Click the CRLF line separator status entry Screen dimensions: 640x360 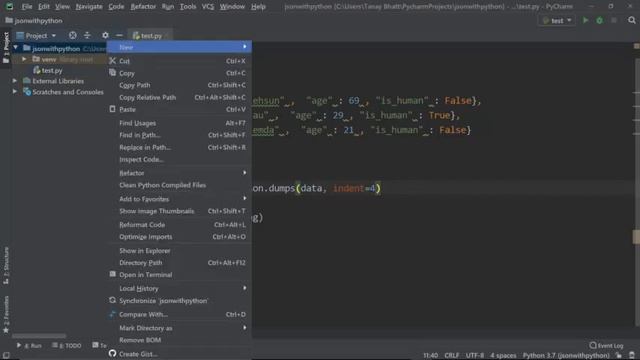(x=451, y=356)
